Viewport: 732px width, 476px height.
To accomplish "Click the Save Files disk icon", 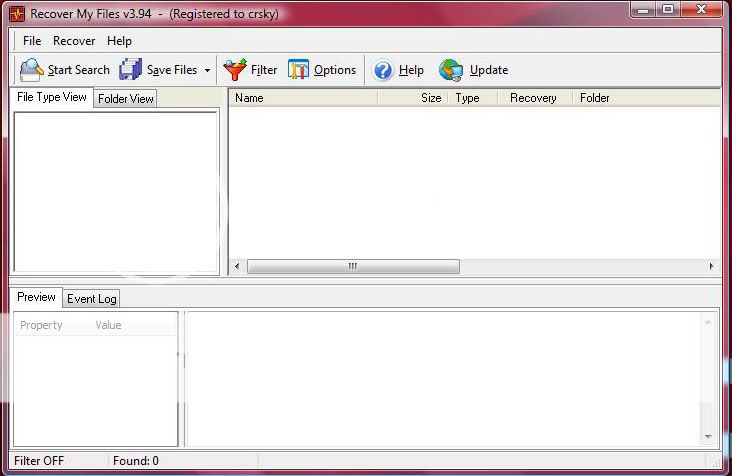I will pyautogui.click(x=130, y=70).
